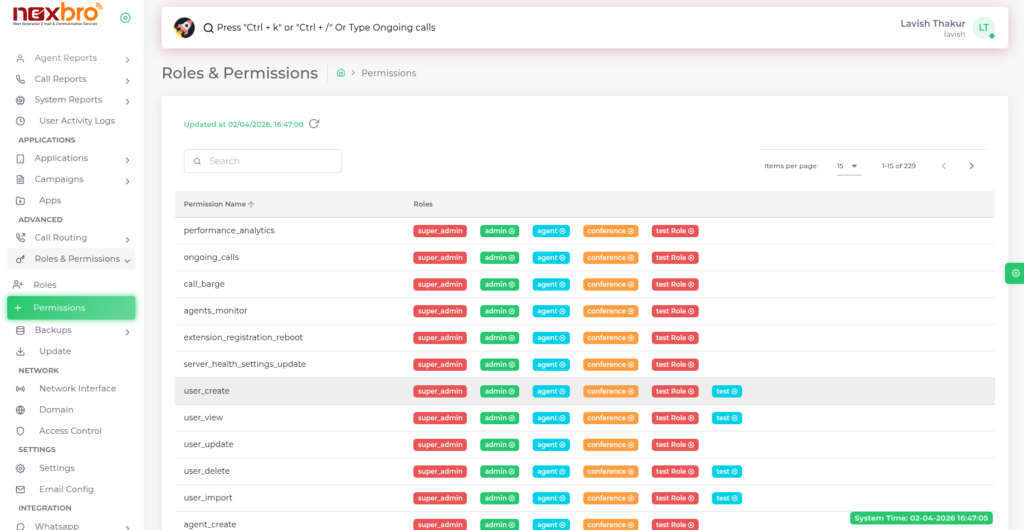
Task: Click the home icon in the breadcrumb
Action: 341,73
